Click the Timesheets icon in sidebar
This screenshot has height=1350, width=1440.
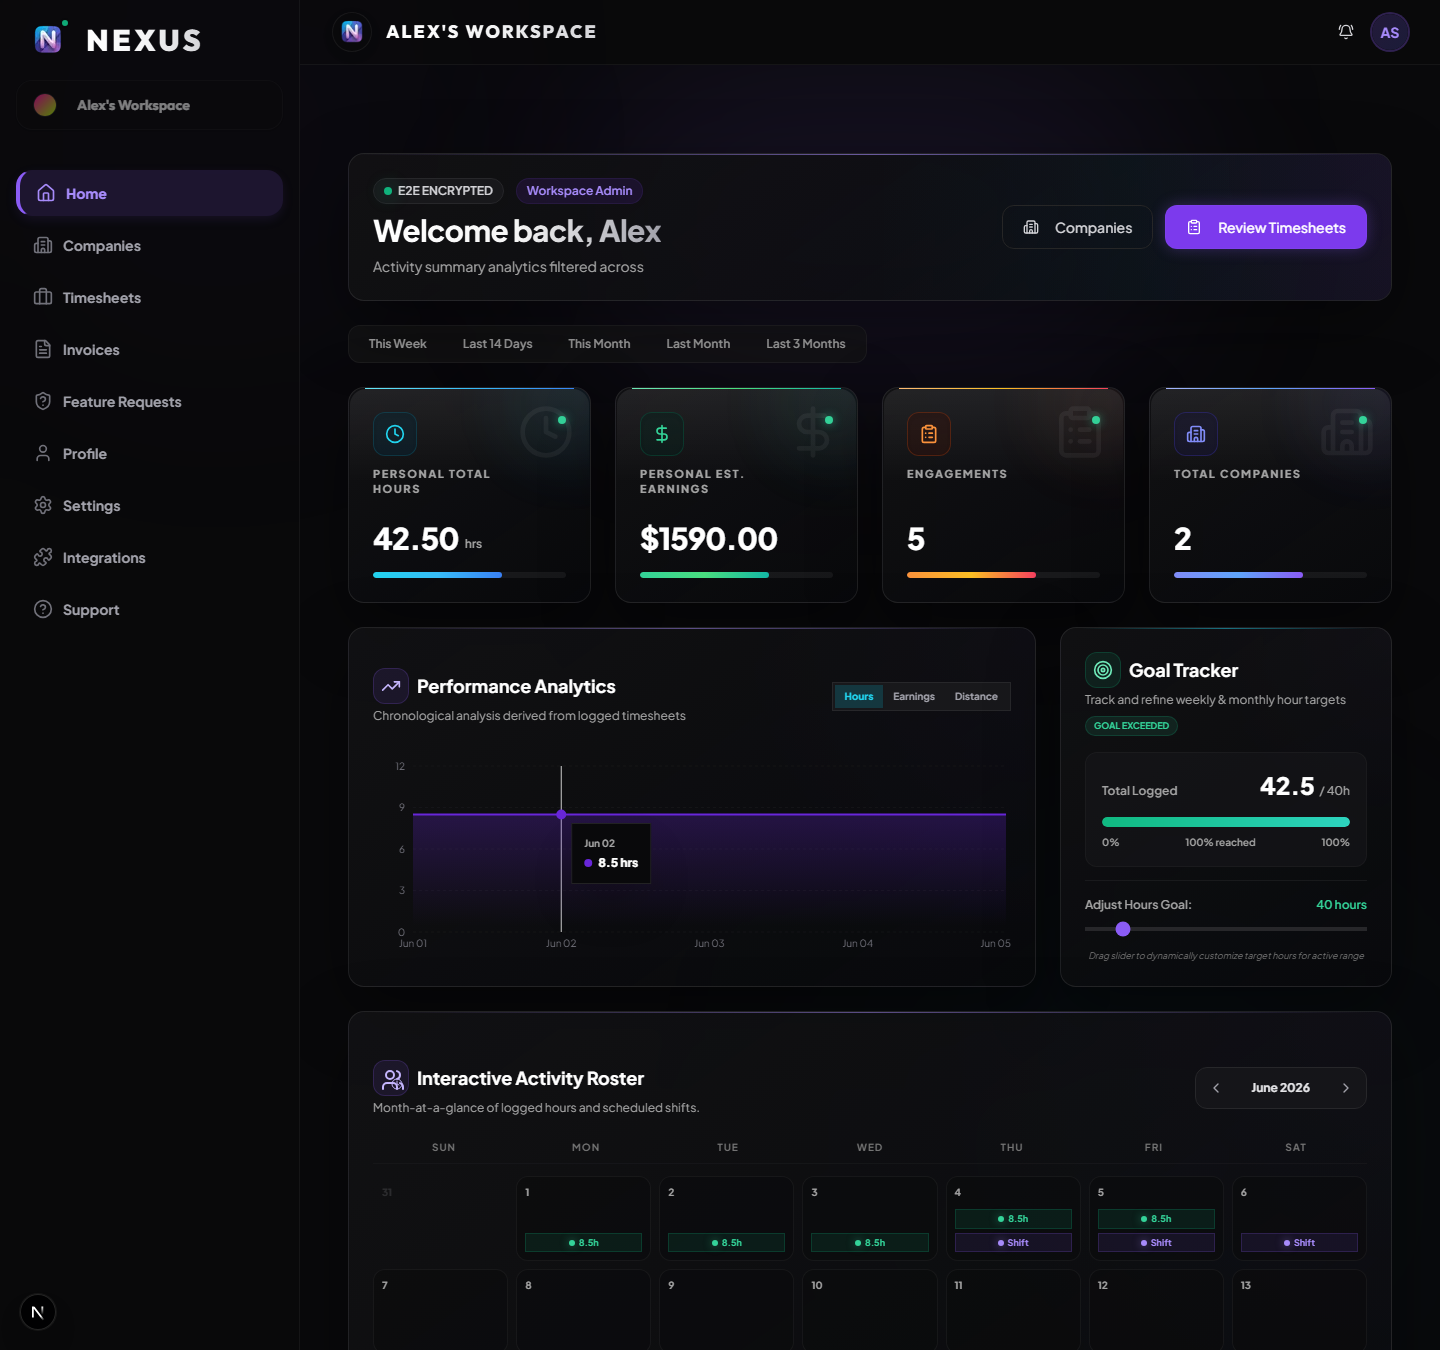click(43, 297)
